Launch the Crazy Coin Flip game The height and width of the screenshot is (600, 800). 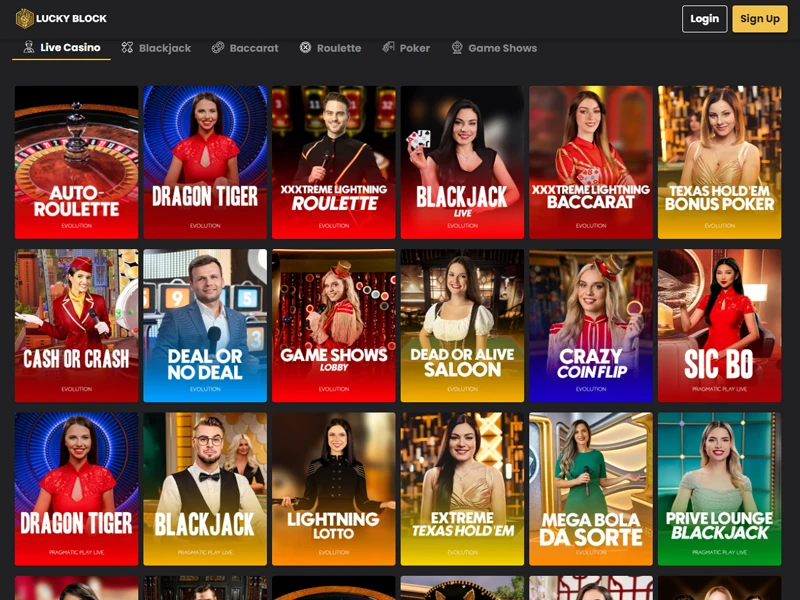pyautogui.click(x=591, y=326)
